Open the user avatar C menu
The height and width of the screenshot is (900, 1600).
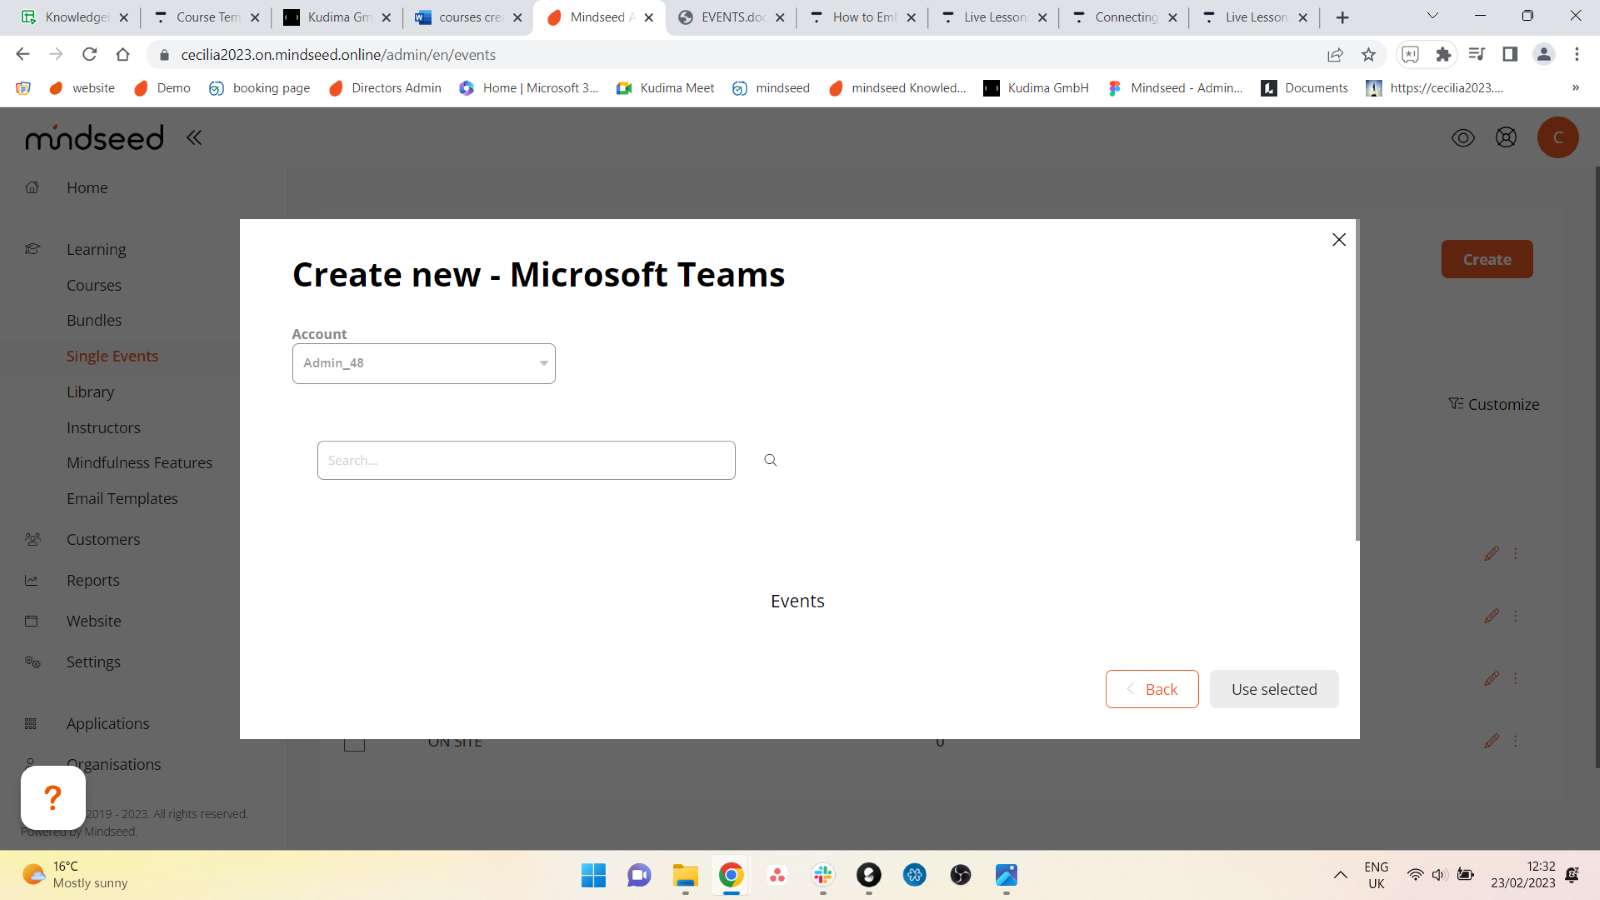tap(1558, 137)
